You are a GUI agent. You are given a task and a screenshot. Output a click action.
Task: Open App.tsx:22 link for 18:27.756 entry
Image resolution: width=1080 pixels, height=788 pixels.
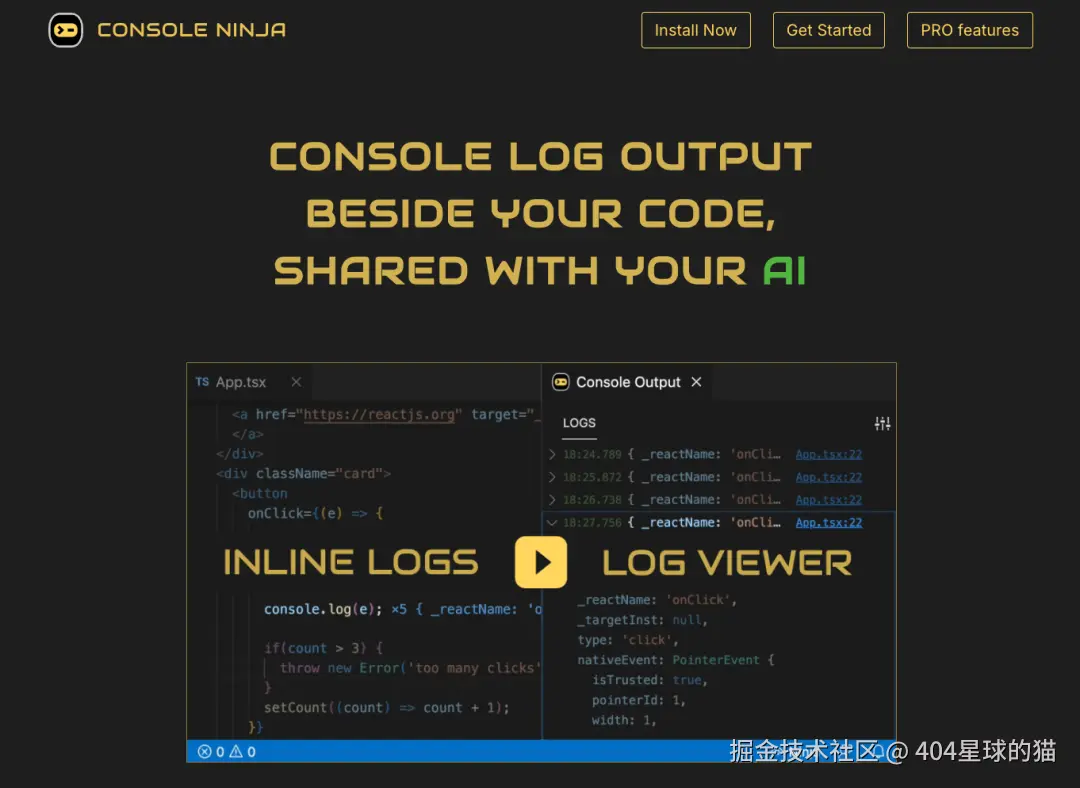(x=829, y=523)
